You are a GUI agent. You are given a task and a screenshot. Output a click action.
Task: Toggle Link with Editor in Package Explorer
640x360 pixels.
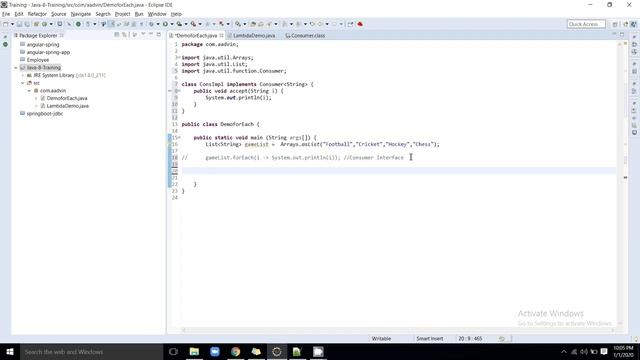point(124,35)
